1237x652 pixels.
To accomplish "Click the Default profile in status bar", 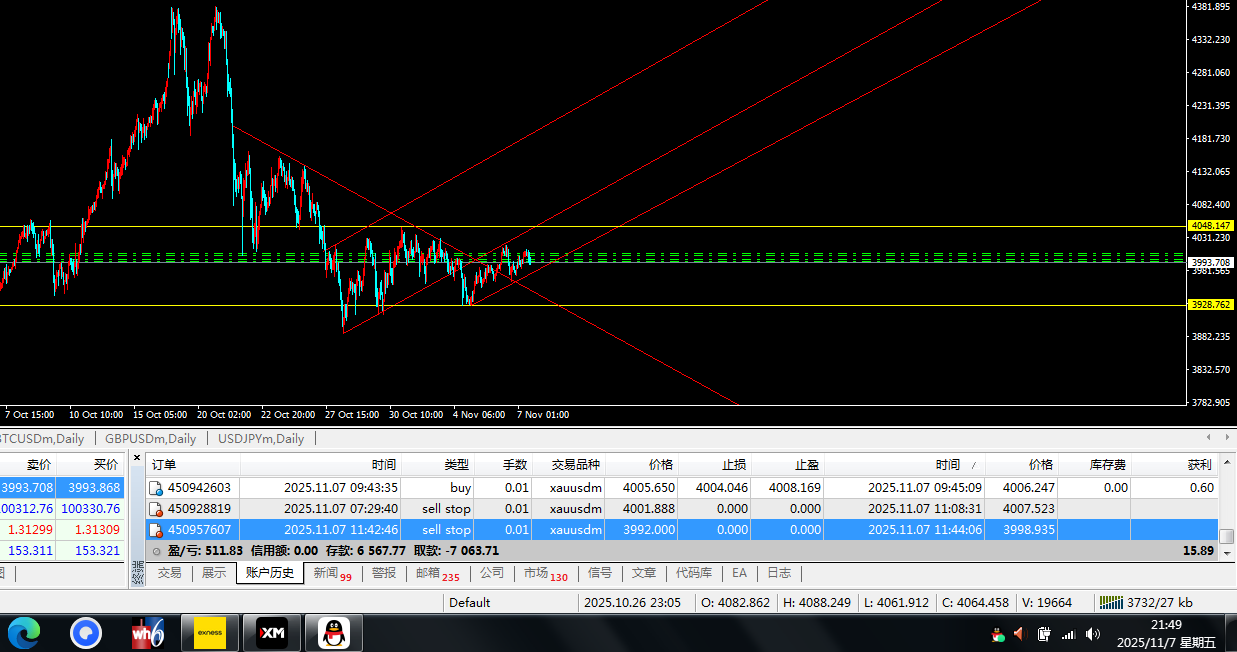I will coord(470,602).
